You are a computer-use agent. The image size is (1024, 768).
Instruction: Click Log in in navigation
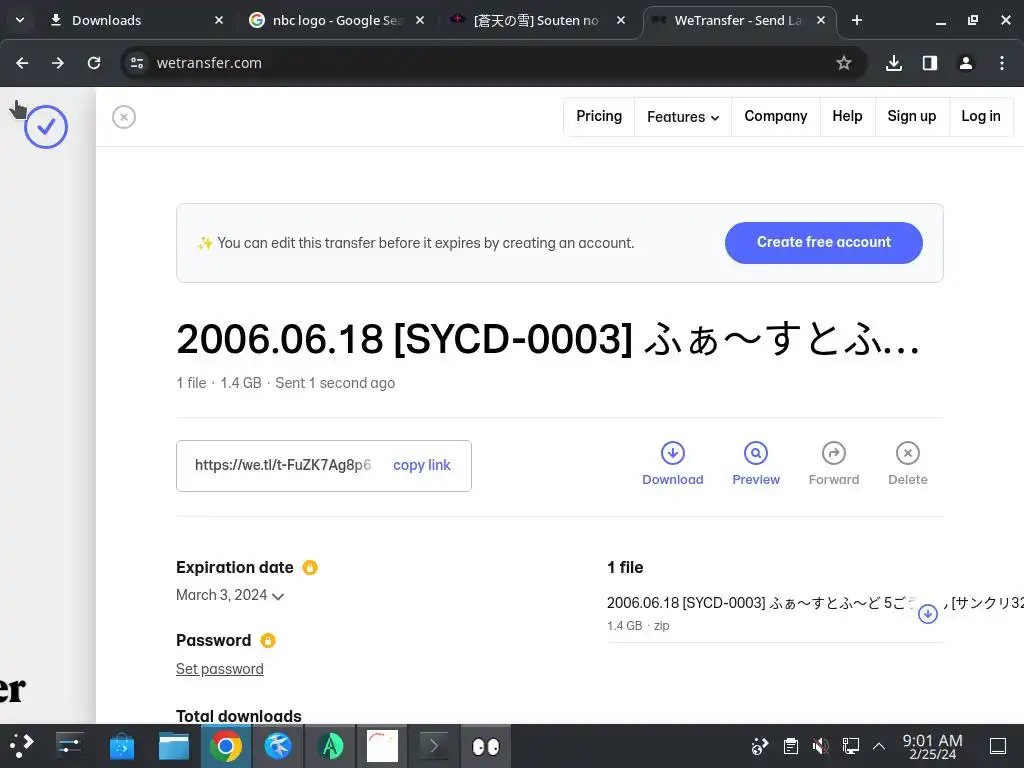(x=981, y=116)
